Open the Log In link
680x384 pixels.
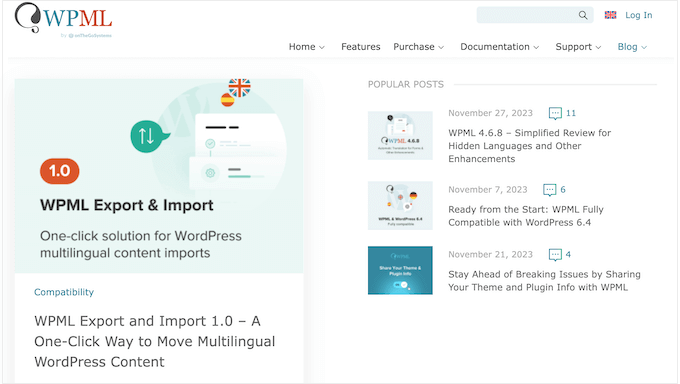[x=638, y=15]
